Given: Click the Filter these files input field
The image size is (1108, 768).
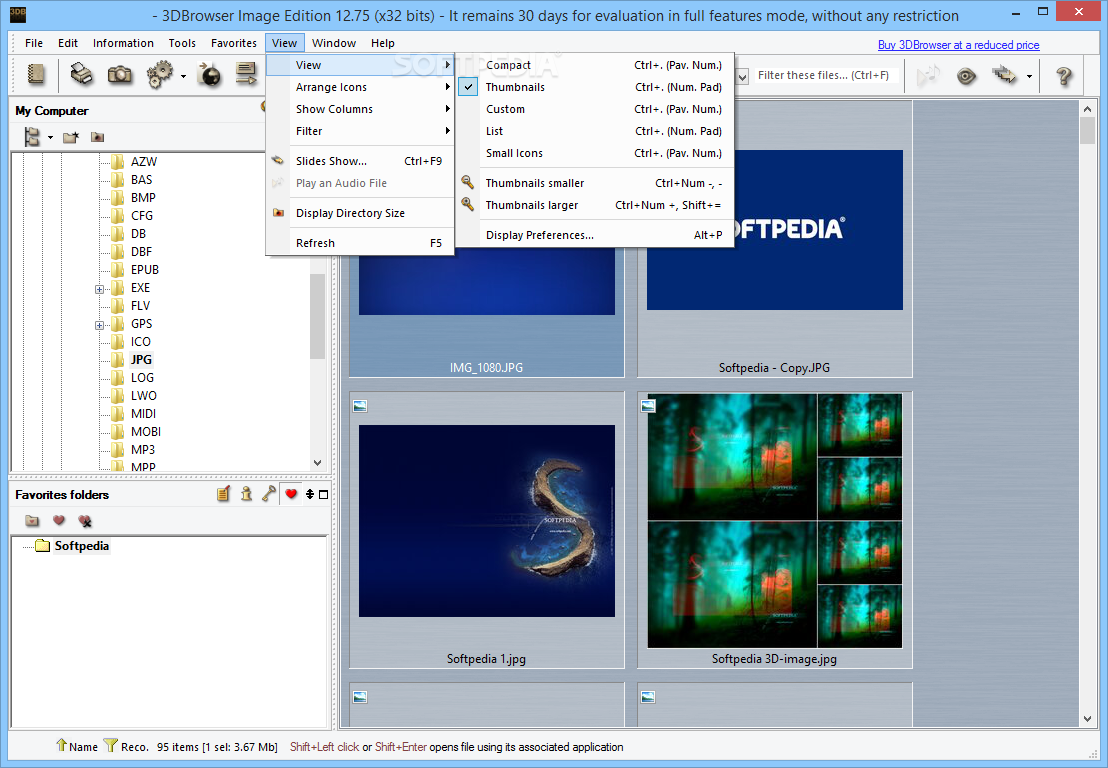Looking at the screenshot, I should click(824, 76).
